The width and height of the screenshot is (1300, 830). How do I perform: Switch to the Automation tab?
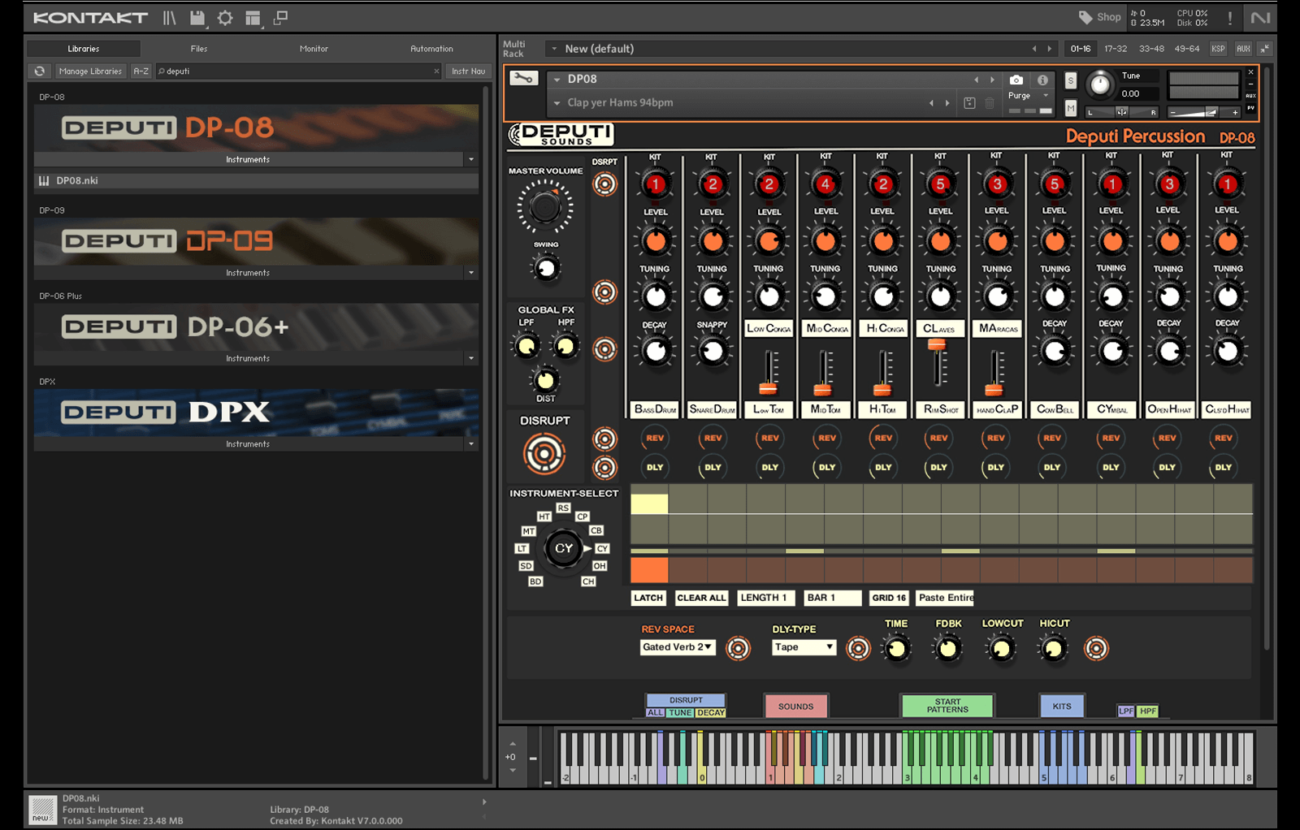pos(431,48)
